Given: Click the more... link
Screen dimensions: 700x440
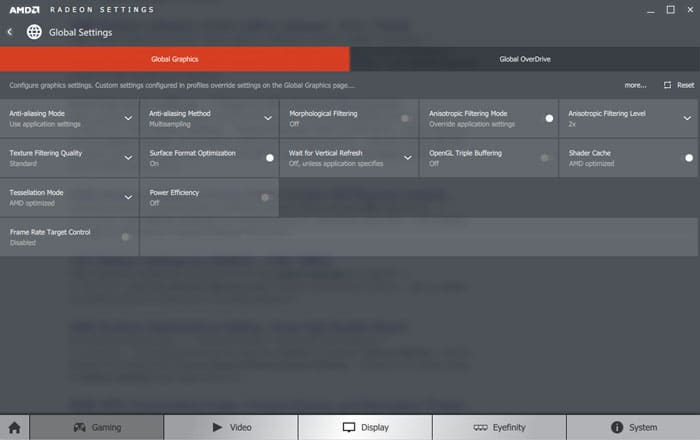Looking at the screenshot, I should pyautogui.click(x=635, y=85).
